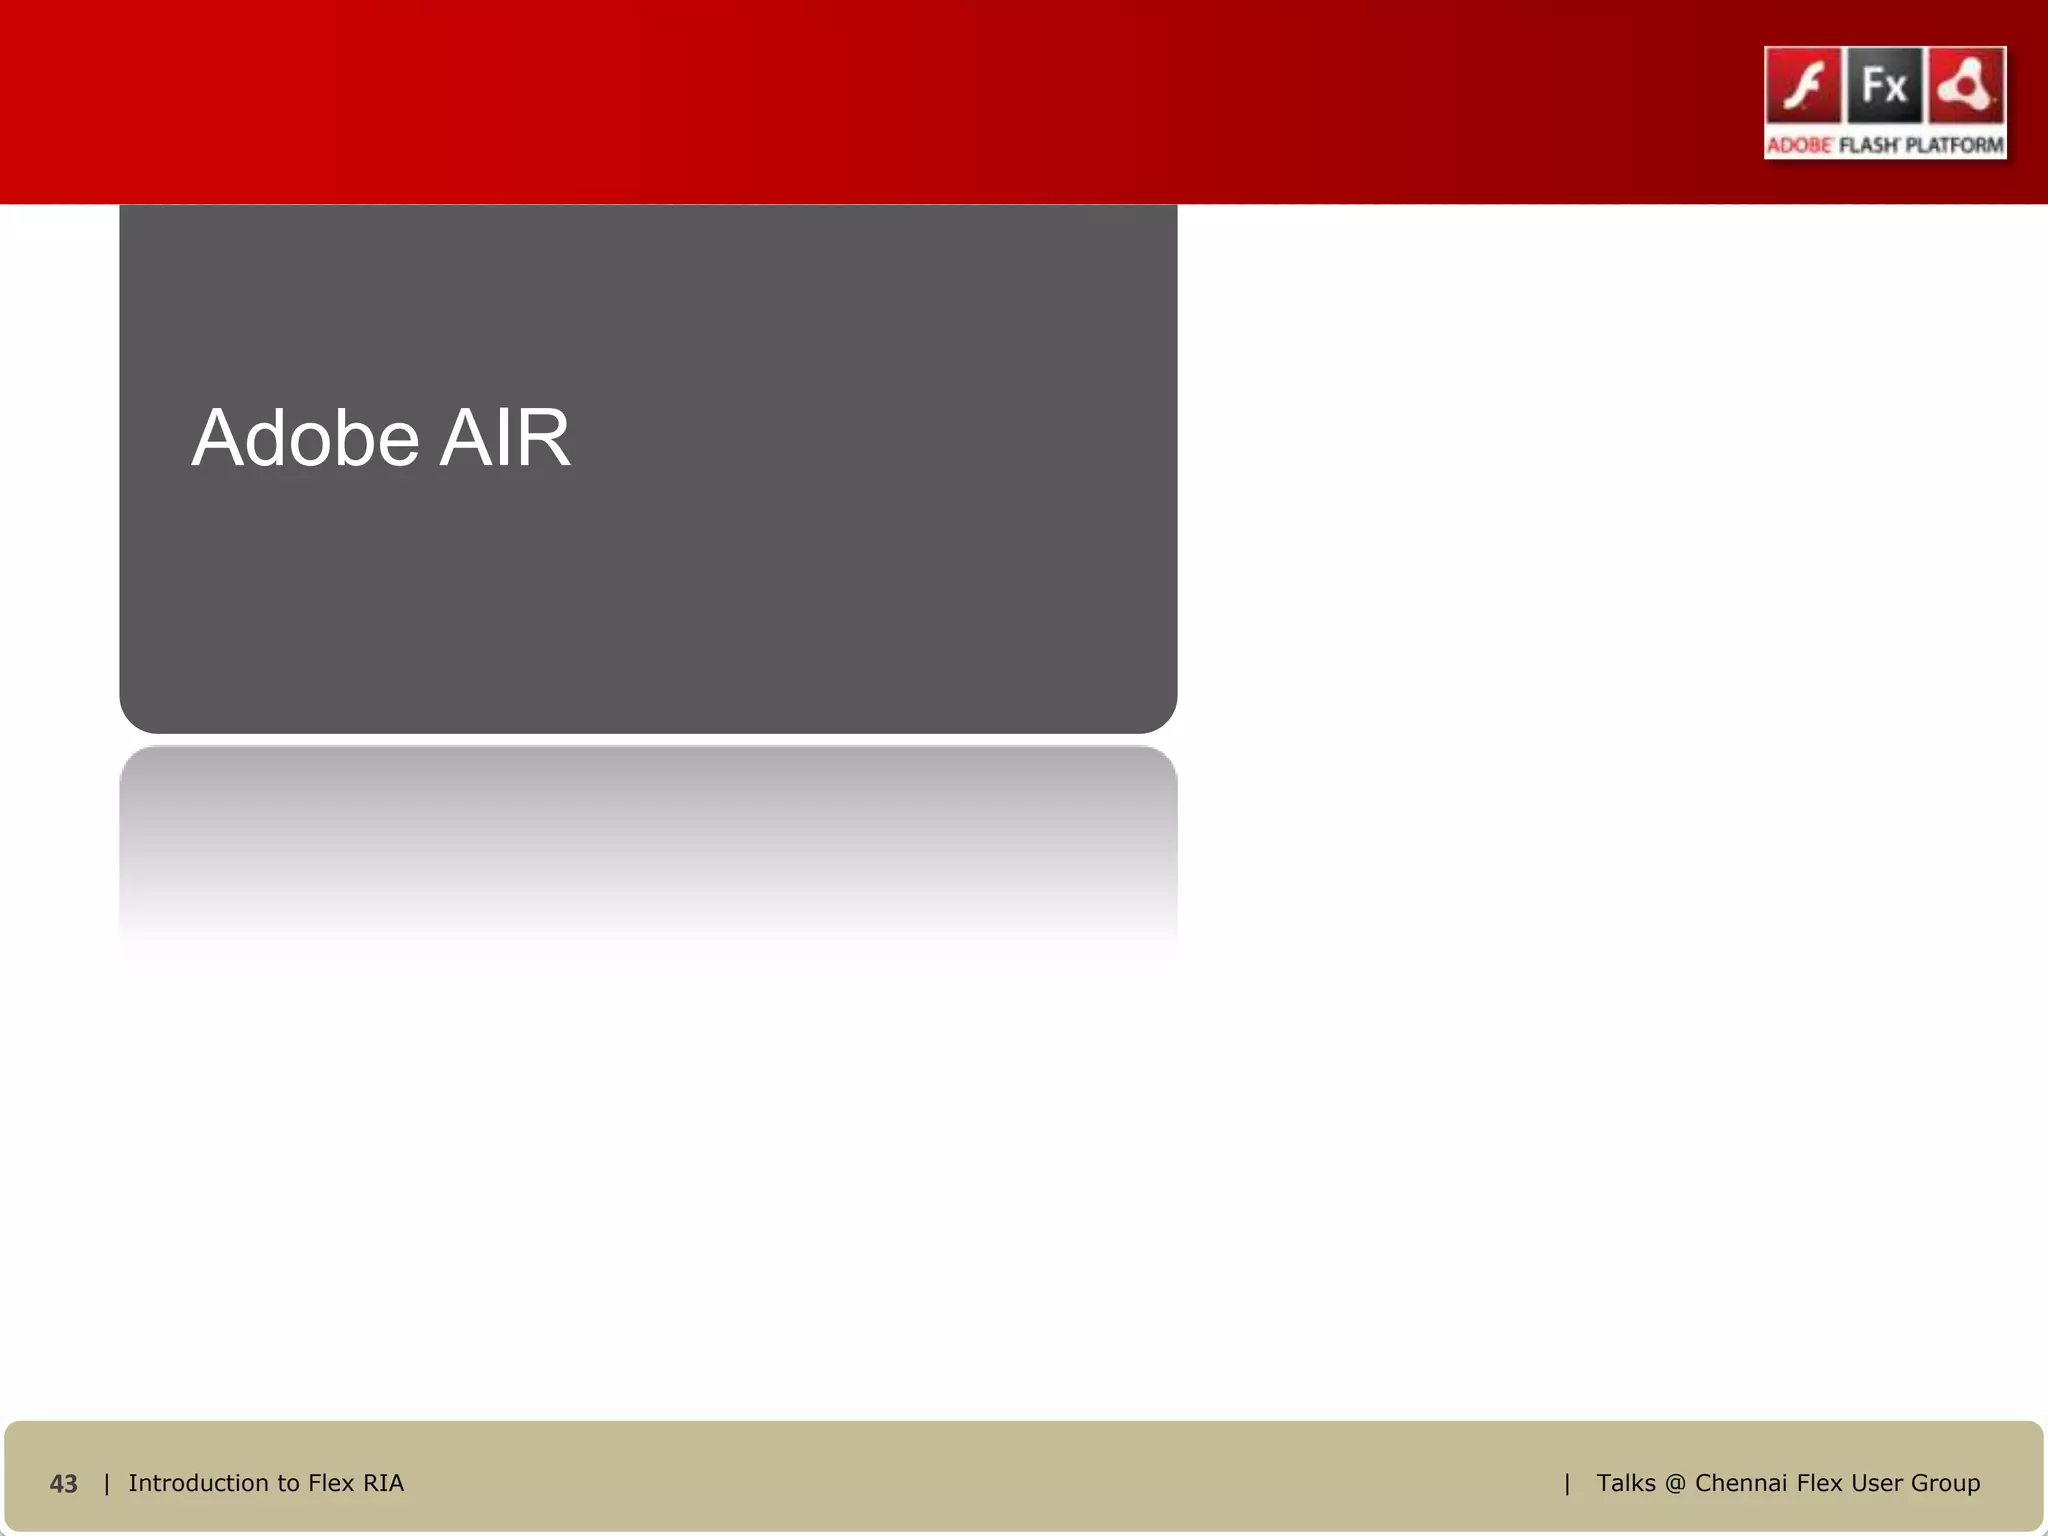Click the Flash Player logo icon
Image resolution: width=2048 pixels, height=1536 pixels.
pos(1803,86)
